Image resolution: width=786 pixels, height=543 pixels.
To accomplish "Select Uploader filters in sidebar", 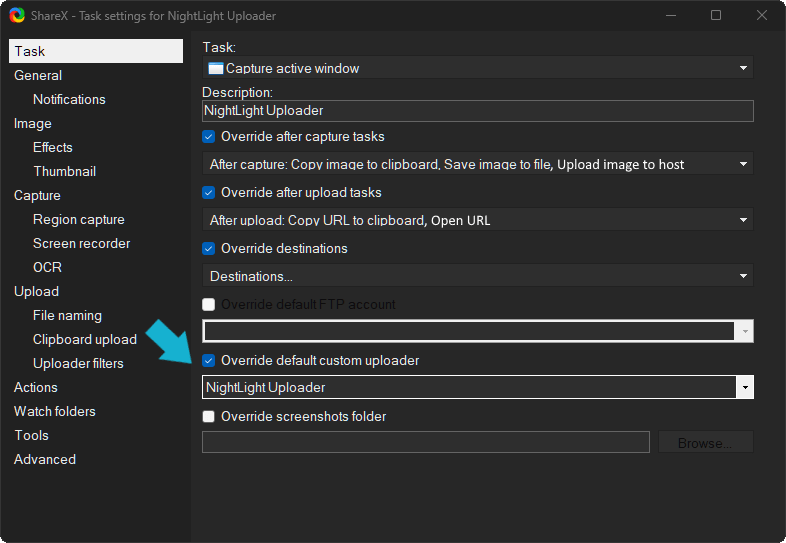I will (78, 363).
